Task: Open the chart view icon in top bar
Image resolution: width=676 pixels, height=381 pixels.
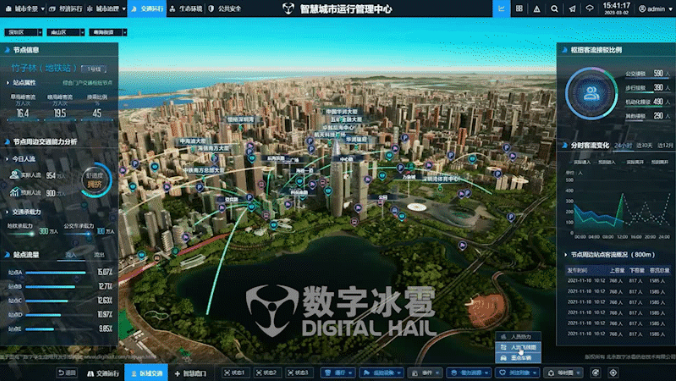Action: click(501, 9)
